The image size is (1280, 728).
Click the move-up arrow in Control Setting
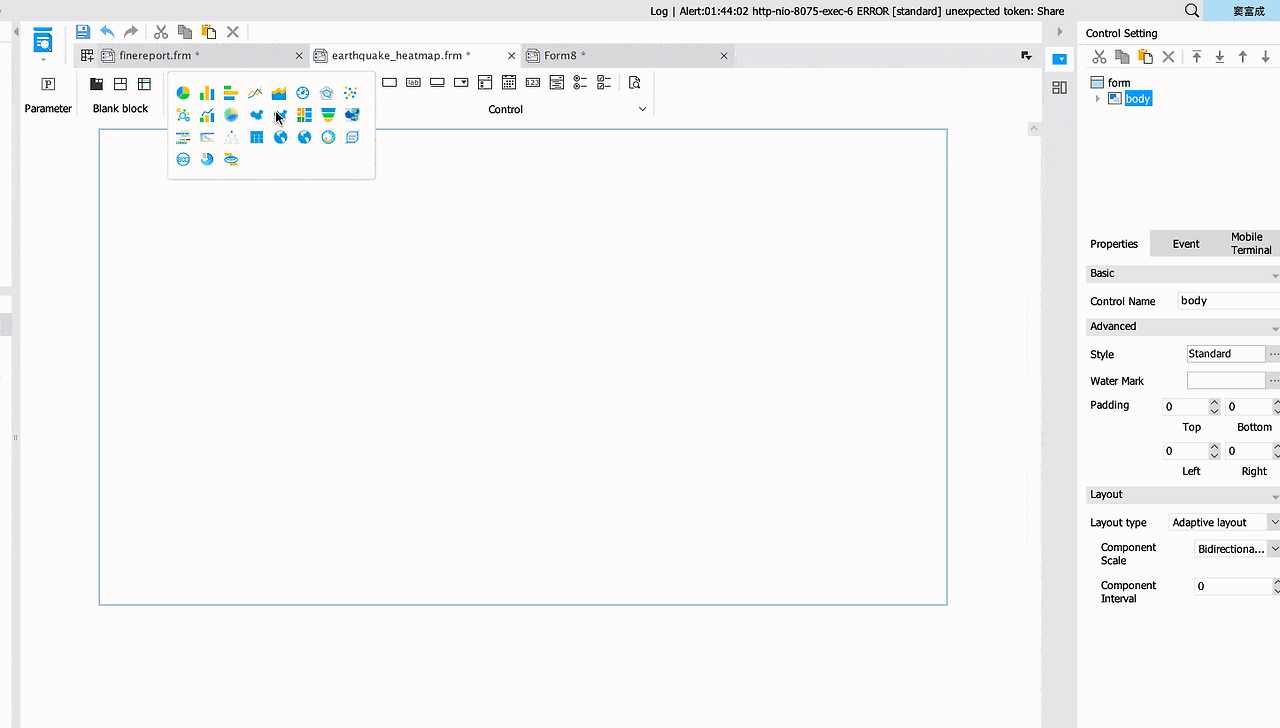click(1243, 57)
